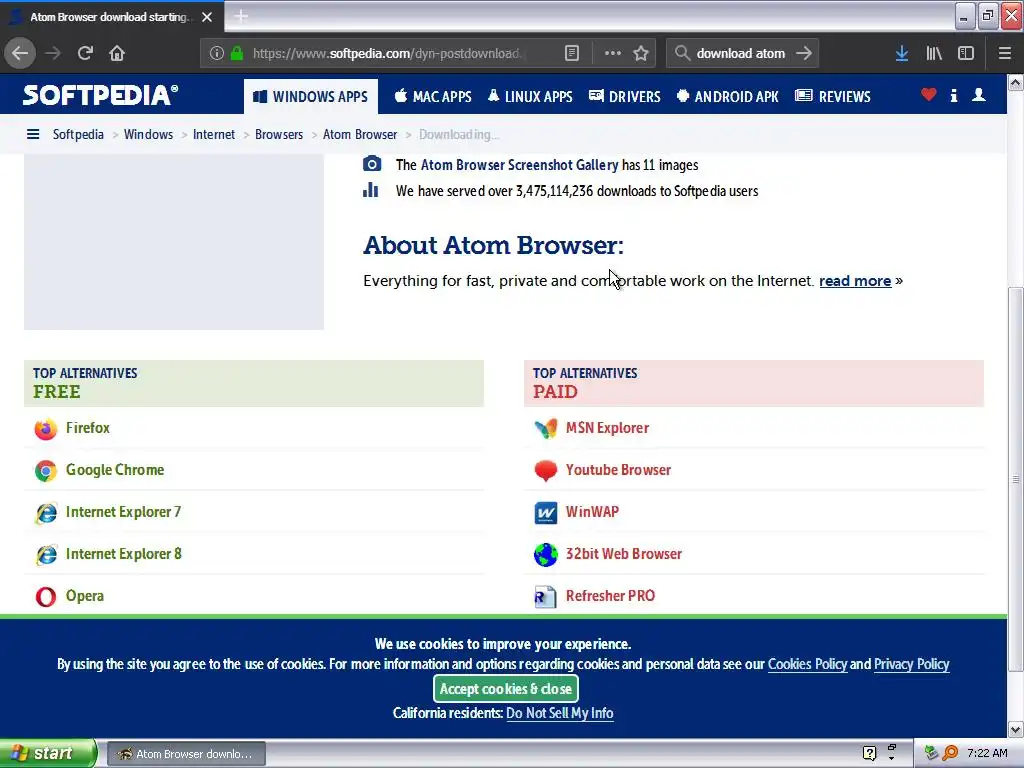
Task: Go back with the browser back arrow
Action: coord(20,53)
